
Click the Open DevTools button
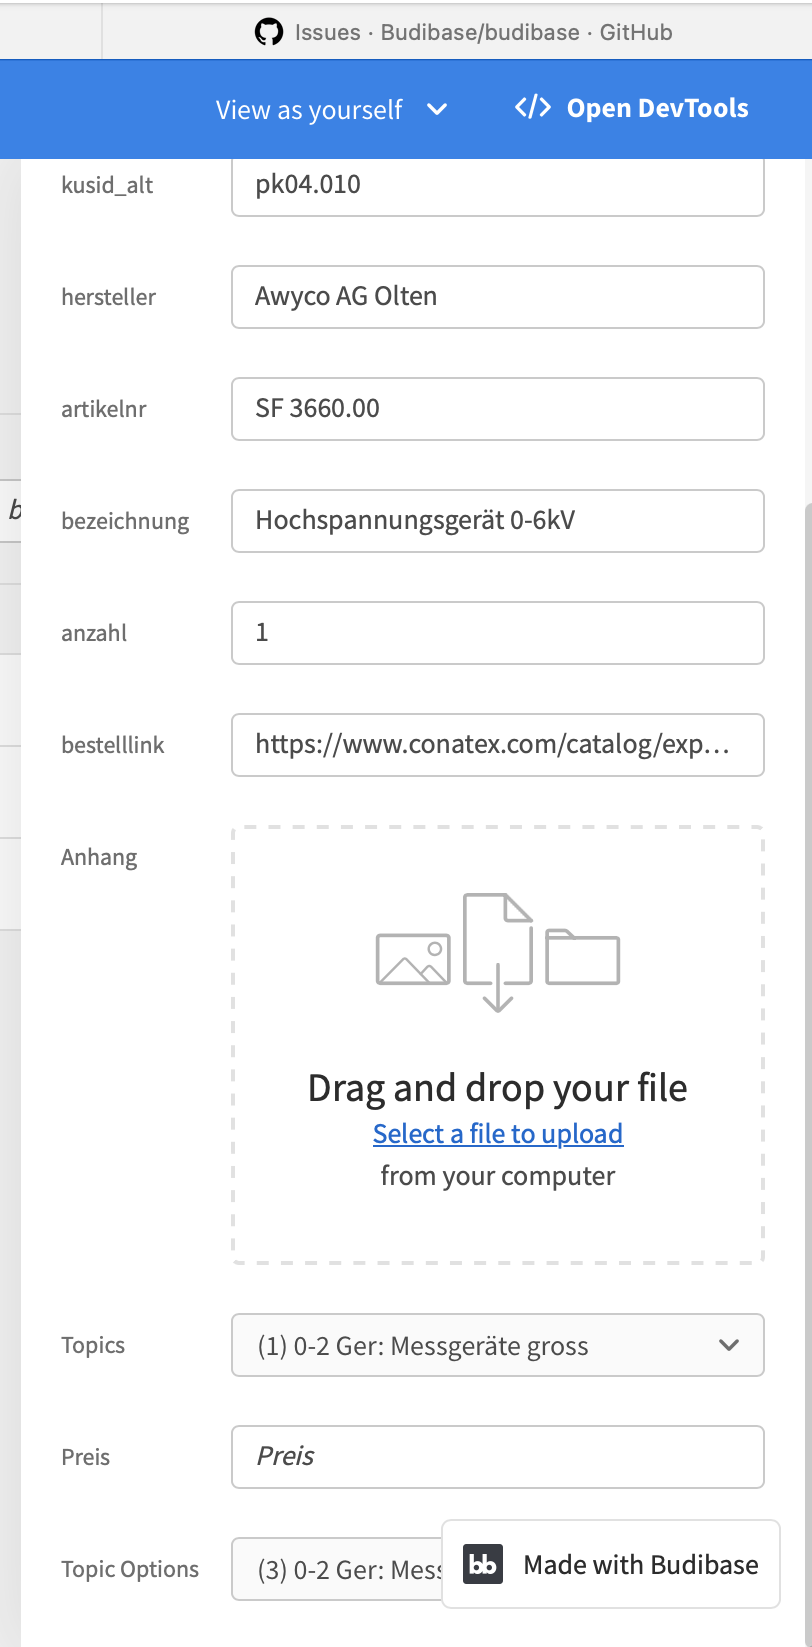[x=631, y=108]
